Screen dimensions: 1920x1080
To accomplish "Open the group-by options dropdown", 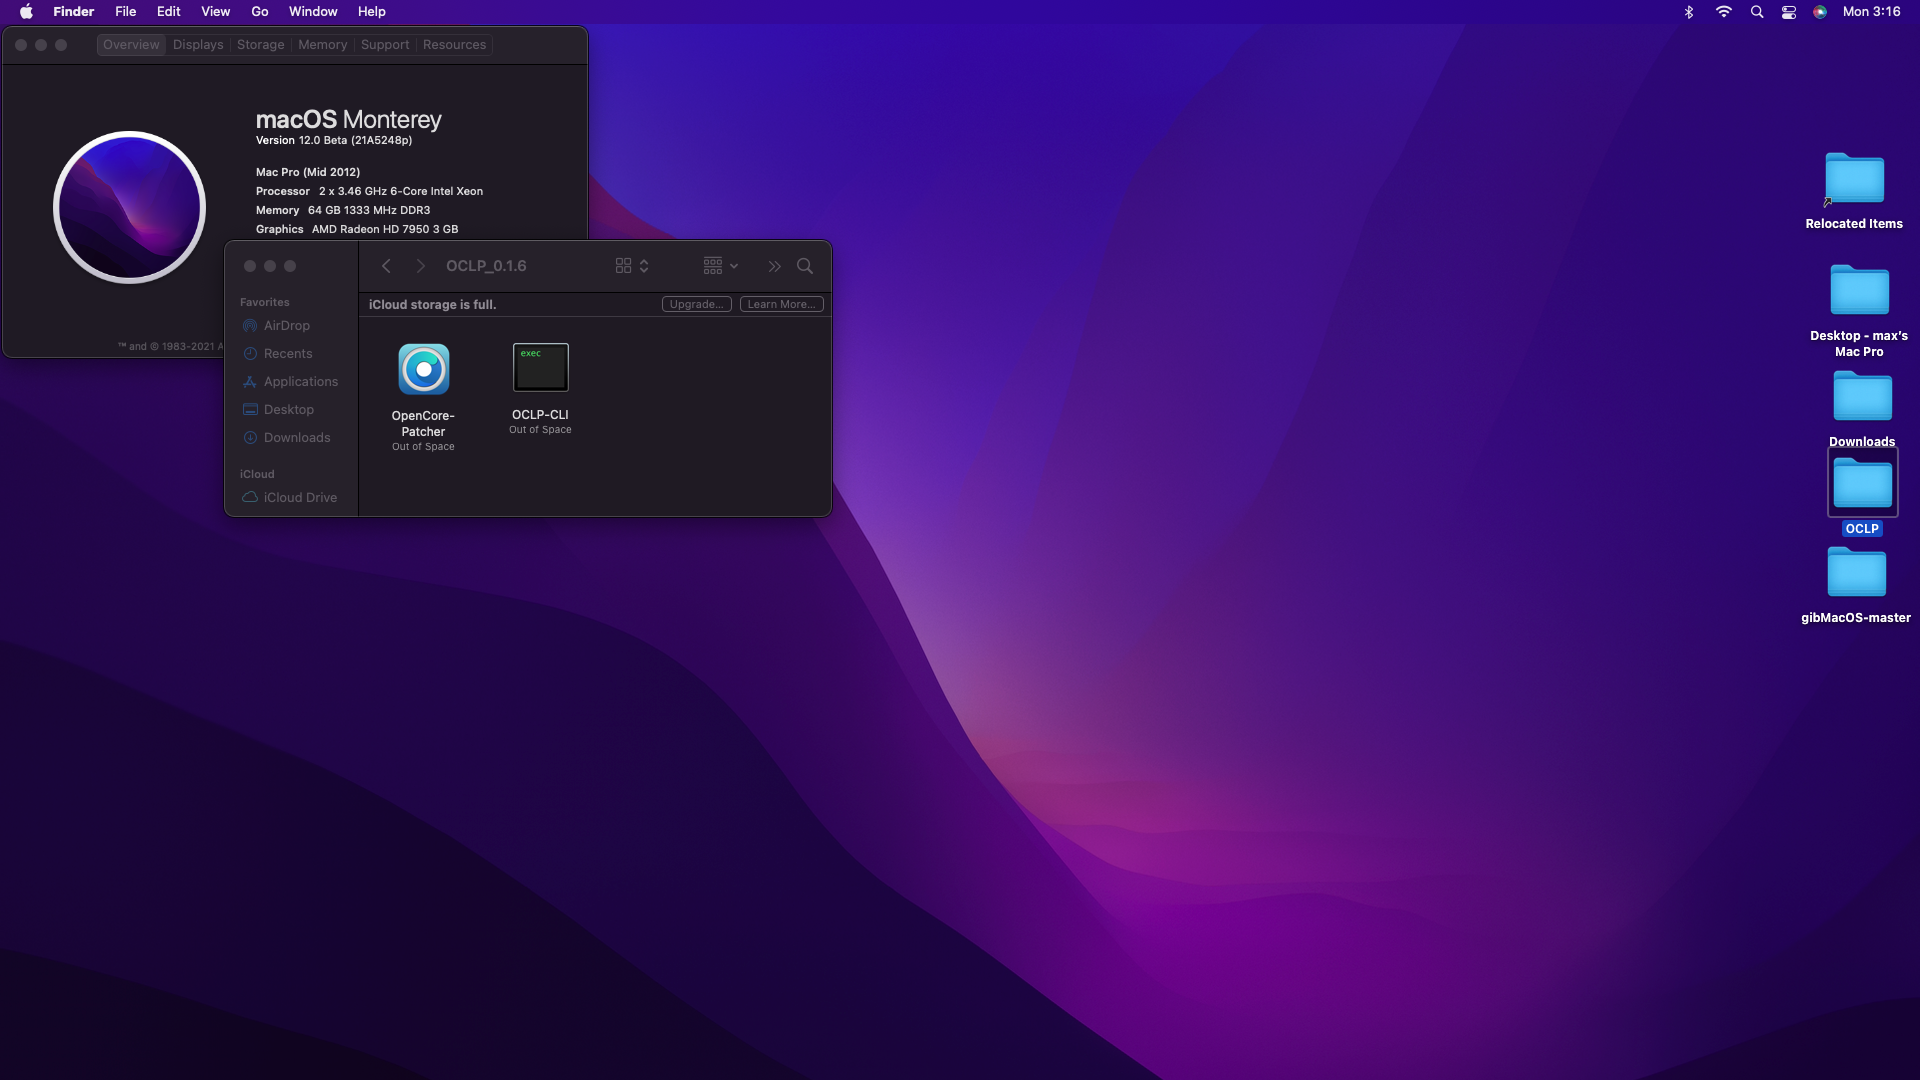I will 720,266.
